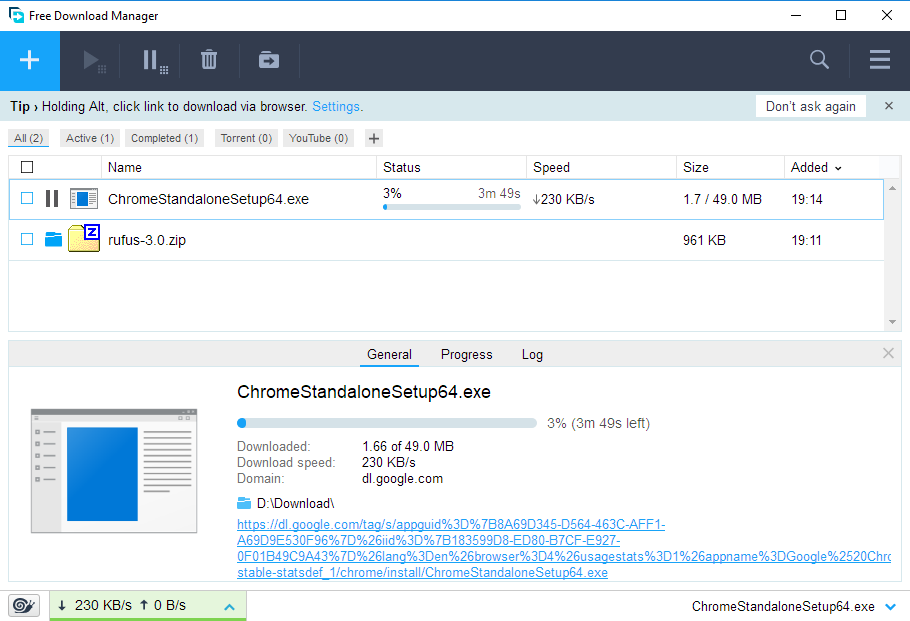This screenshot has height=621, width=910.
Task: Check the ChromeStandaloneSetup64.exe checkbox
Action: click(x=27, y=198)
